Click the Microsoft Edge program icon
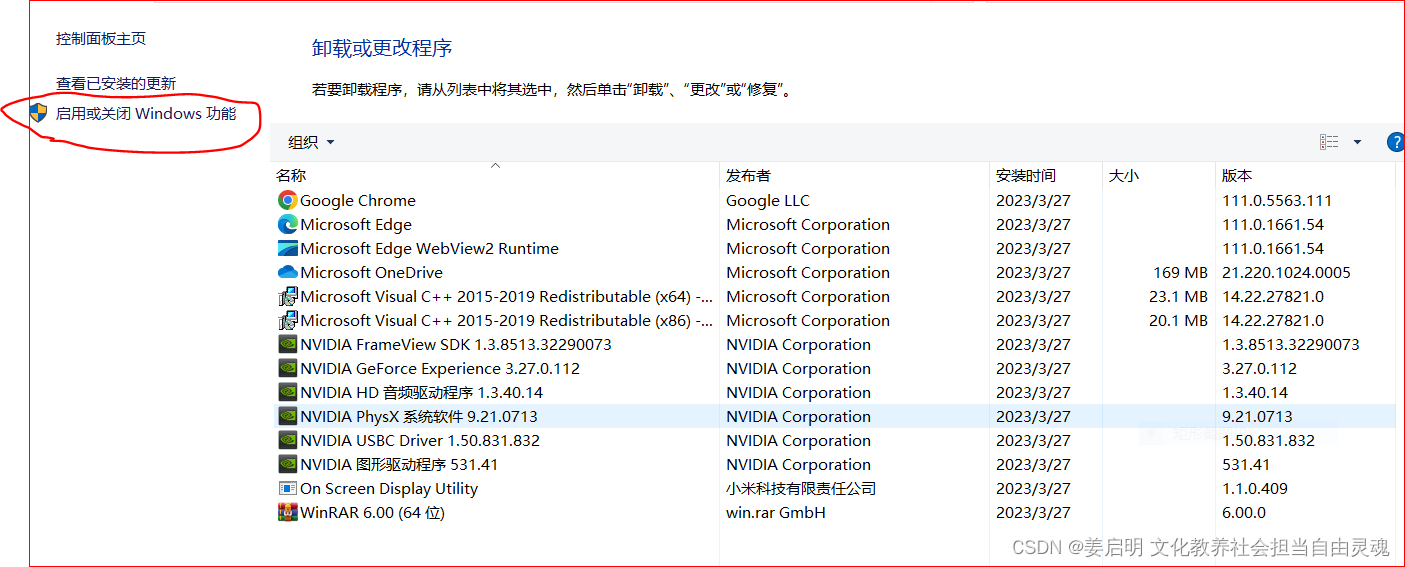The height and width of the screenshot is (567, 1405). coord(288,224)
